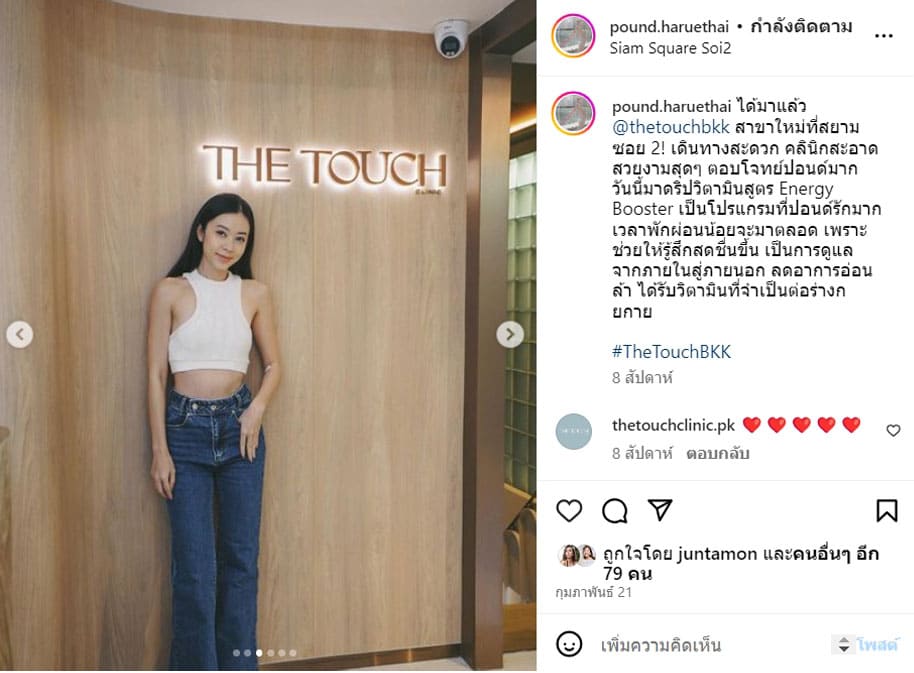This screenshot has width=914, height=673.
Task: Like the post with the heart icon
Action: (x=569, y=511)
